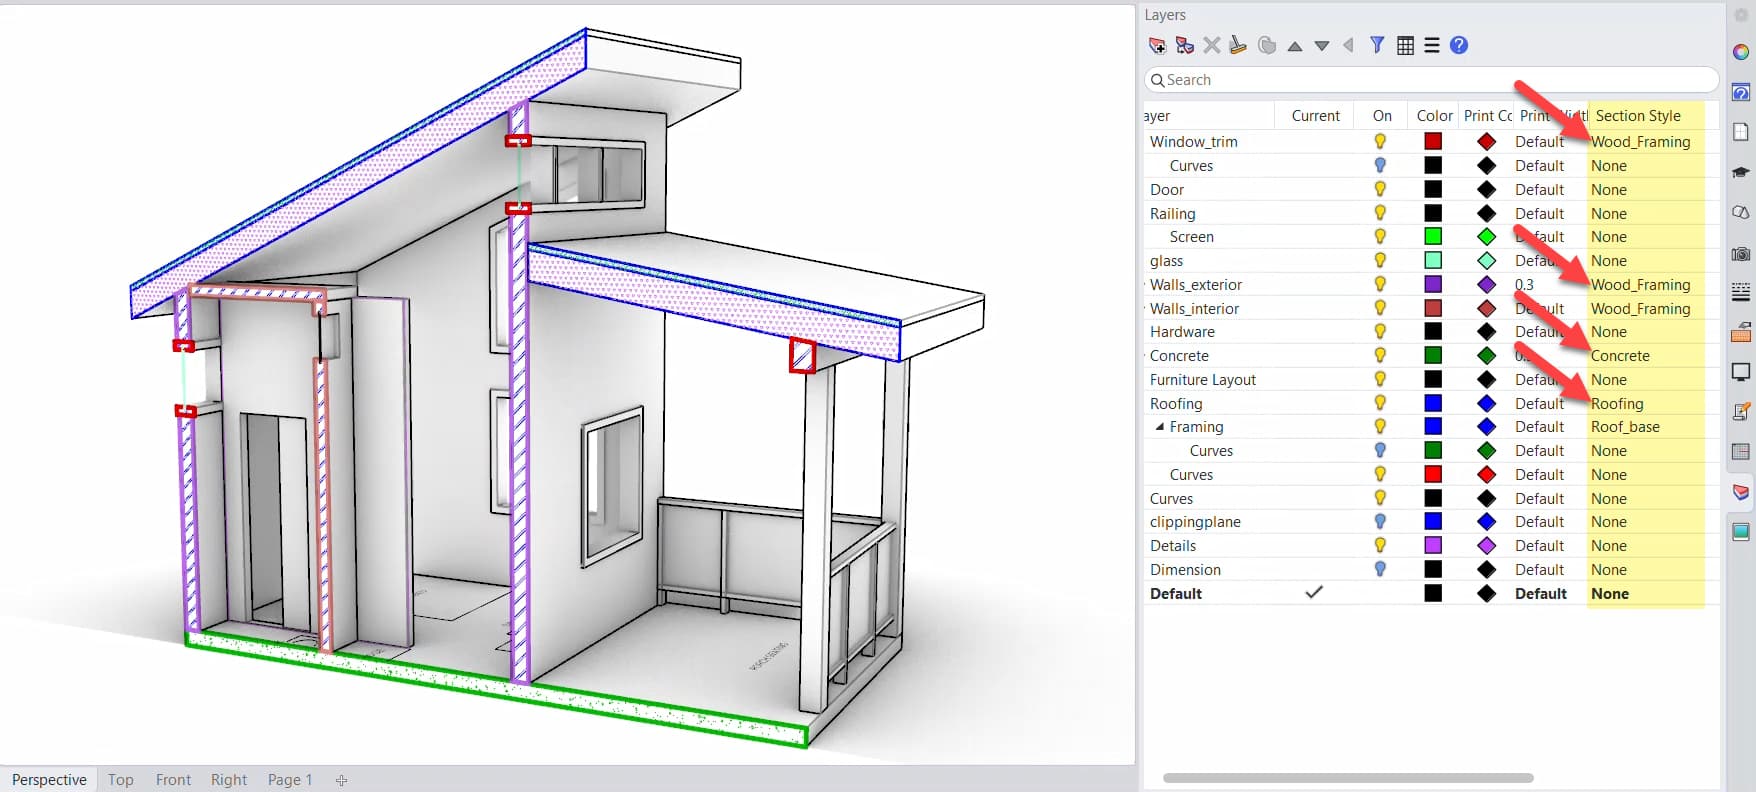The height and width of the screenshot is (792, 1756).
Task: Switch to the Top viewport tab
Action: (121, 780)
